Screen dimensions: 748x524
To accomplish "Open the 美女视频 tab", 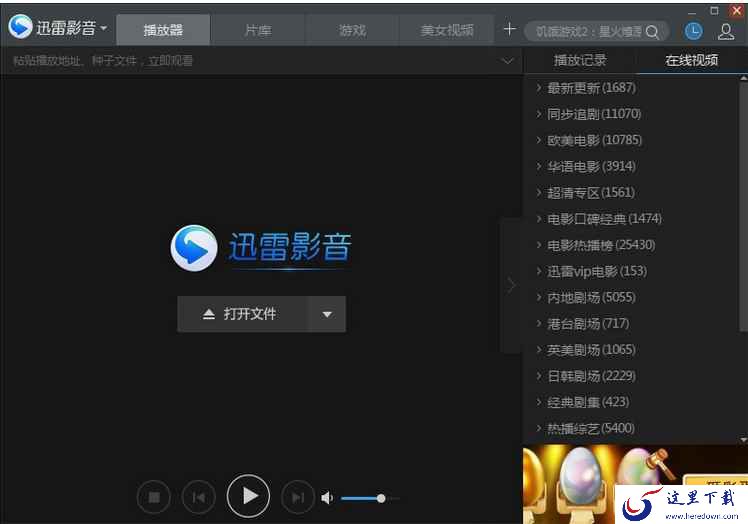I will click(447, 30).
